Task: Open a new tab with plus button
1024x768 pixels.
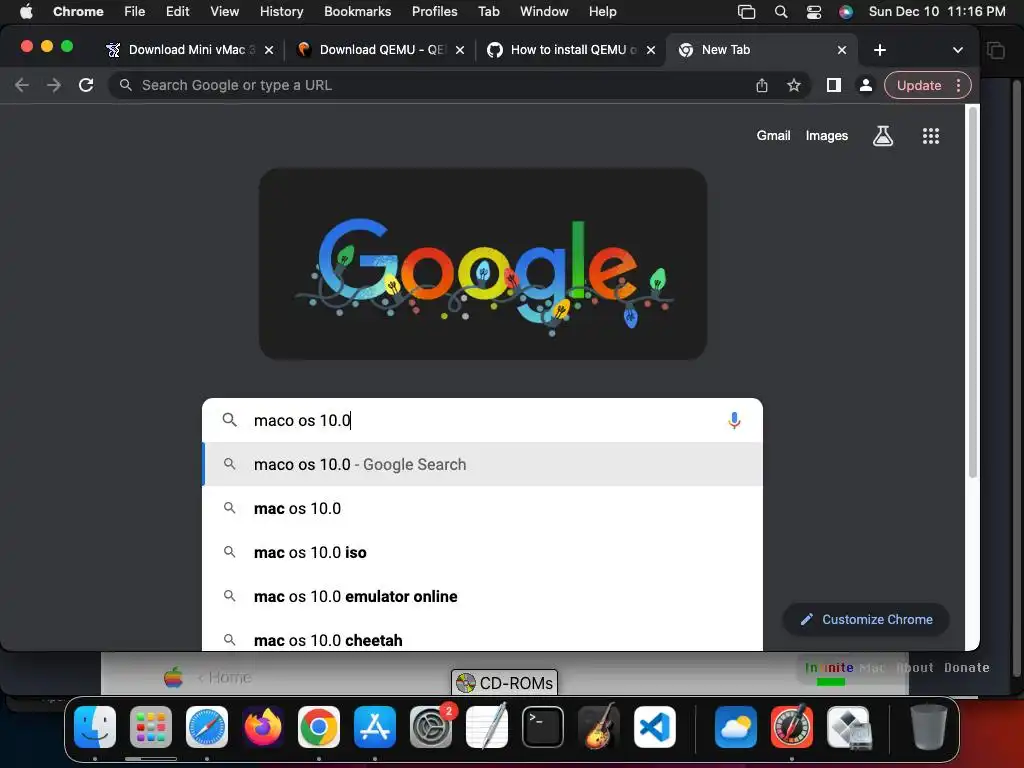Action: [x=880, y=50]
